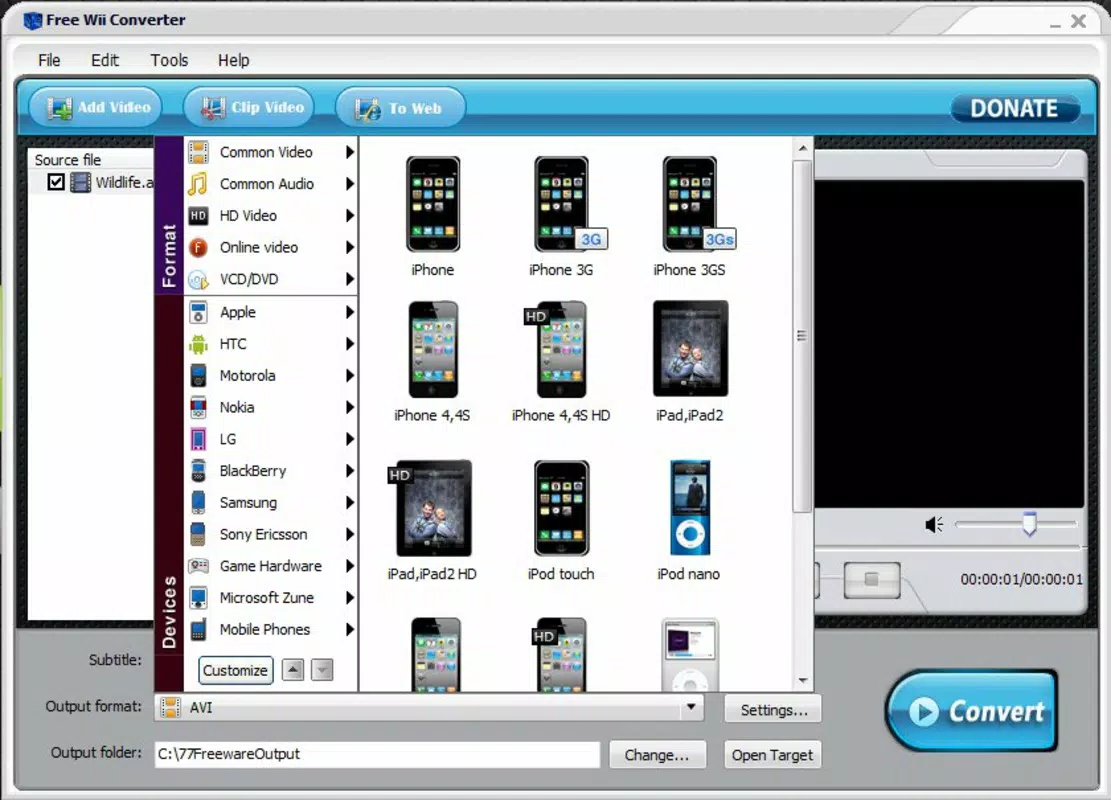Click the Nokia phone icon
Image resolution: width=1111 pixels, height=800 pixels.
198,407
